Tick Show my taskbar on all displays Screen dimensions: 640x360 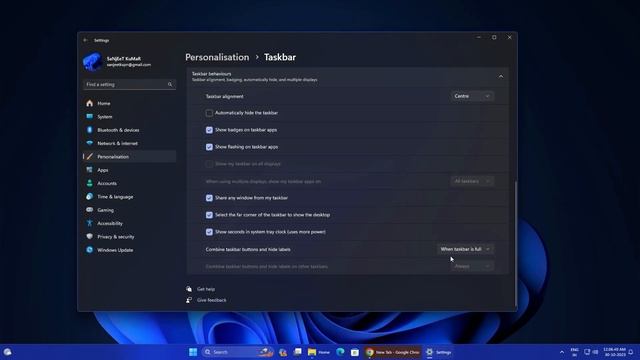[x=209, y=164]
